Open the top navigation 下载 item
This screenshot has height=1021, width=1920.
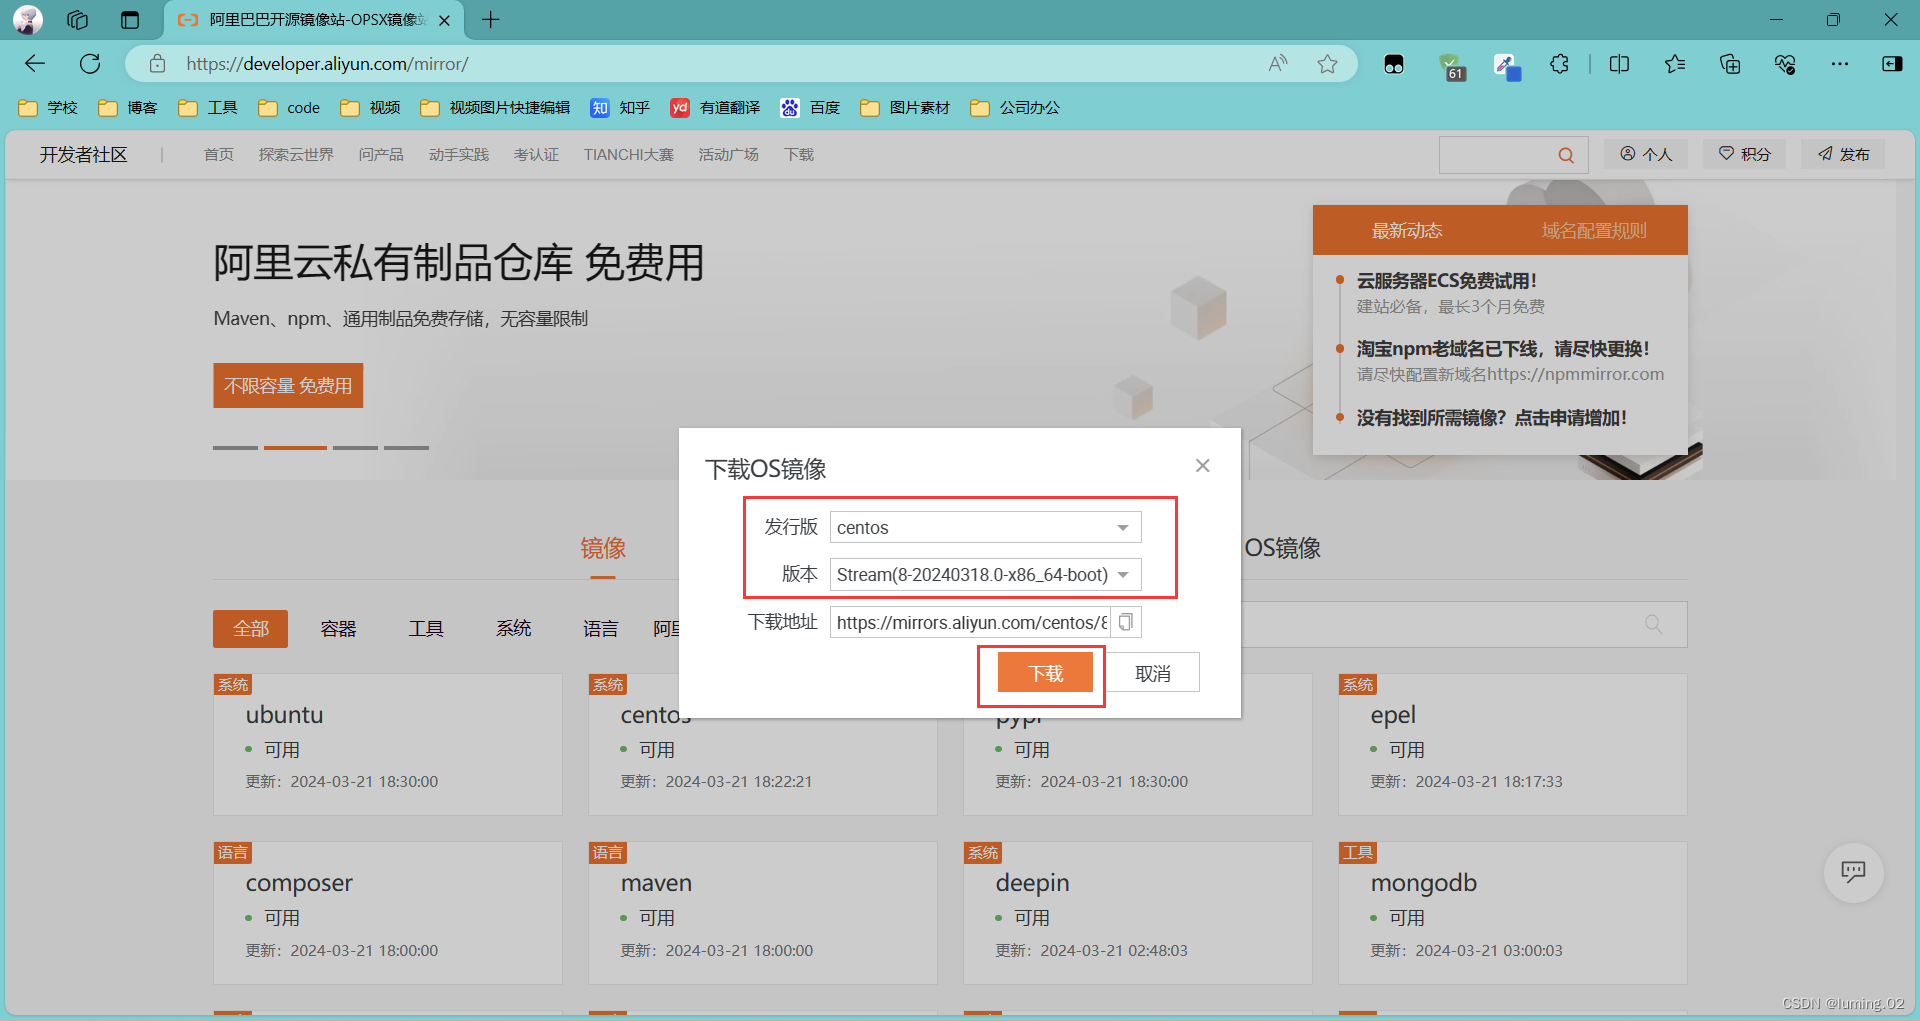799,155
